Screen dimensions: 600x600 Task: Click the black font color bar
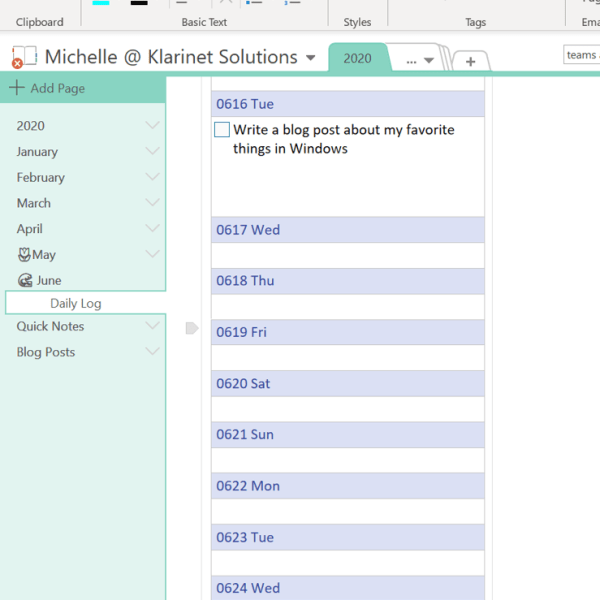tap(139, 2)
